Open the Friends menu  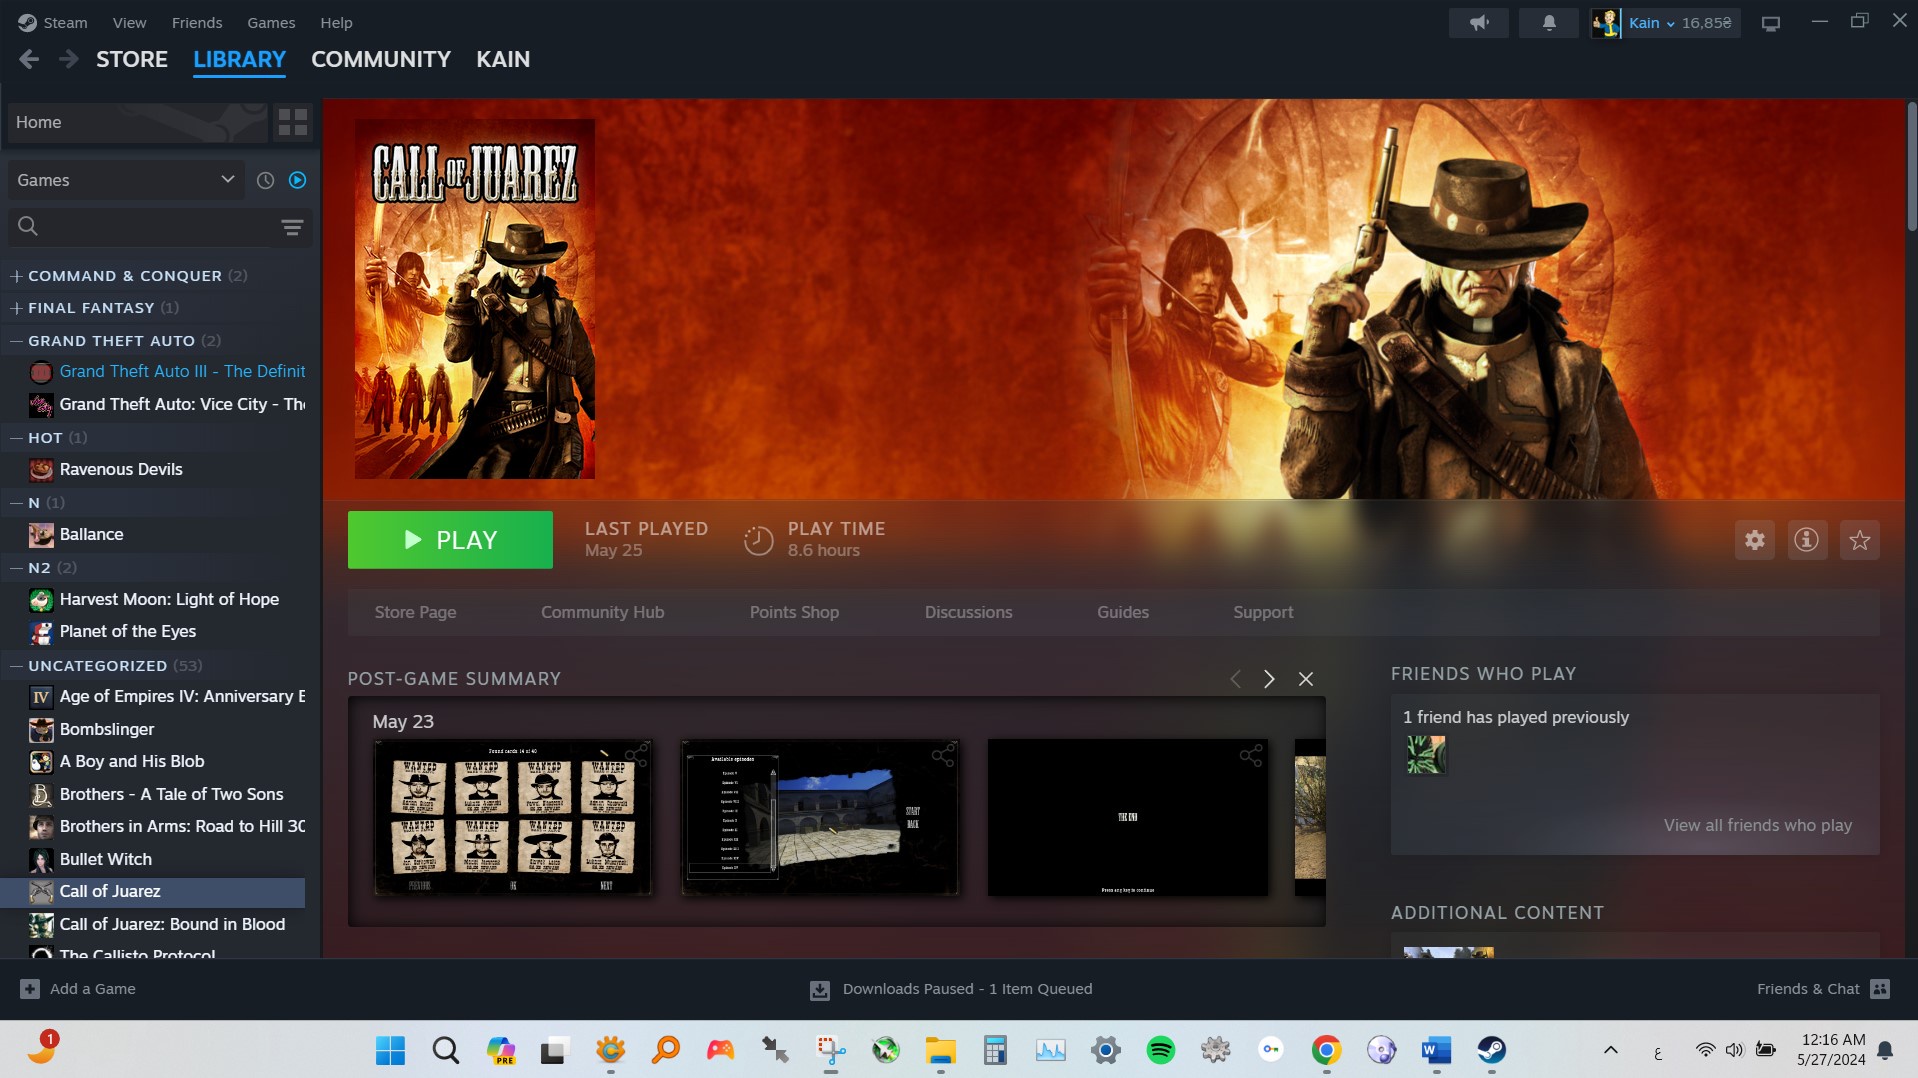point(197,22)
